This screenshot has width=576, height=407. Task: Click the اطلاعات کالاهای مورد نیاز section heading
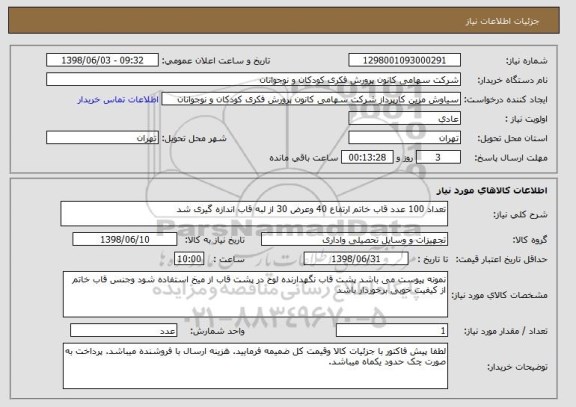point(492,190)
